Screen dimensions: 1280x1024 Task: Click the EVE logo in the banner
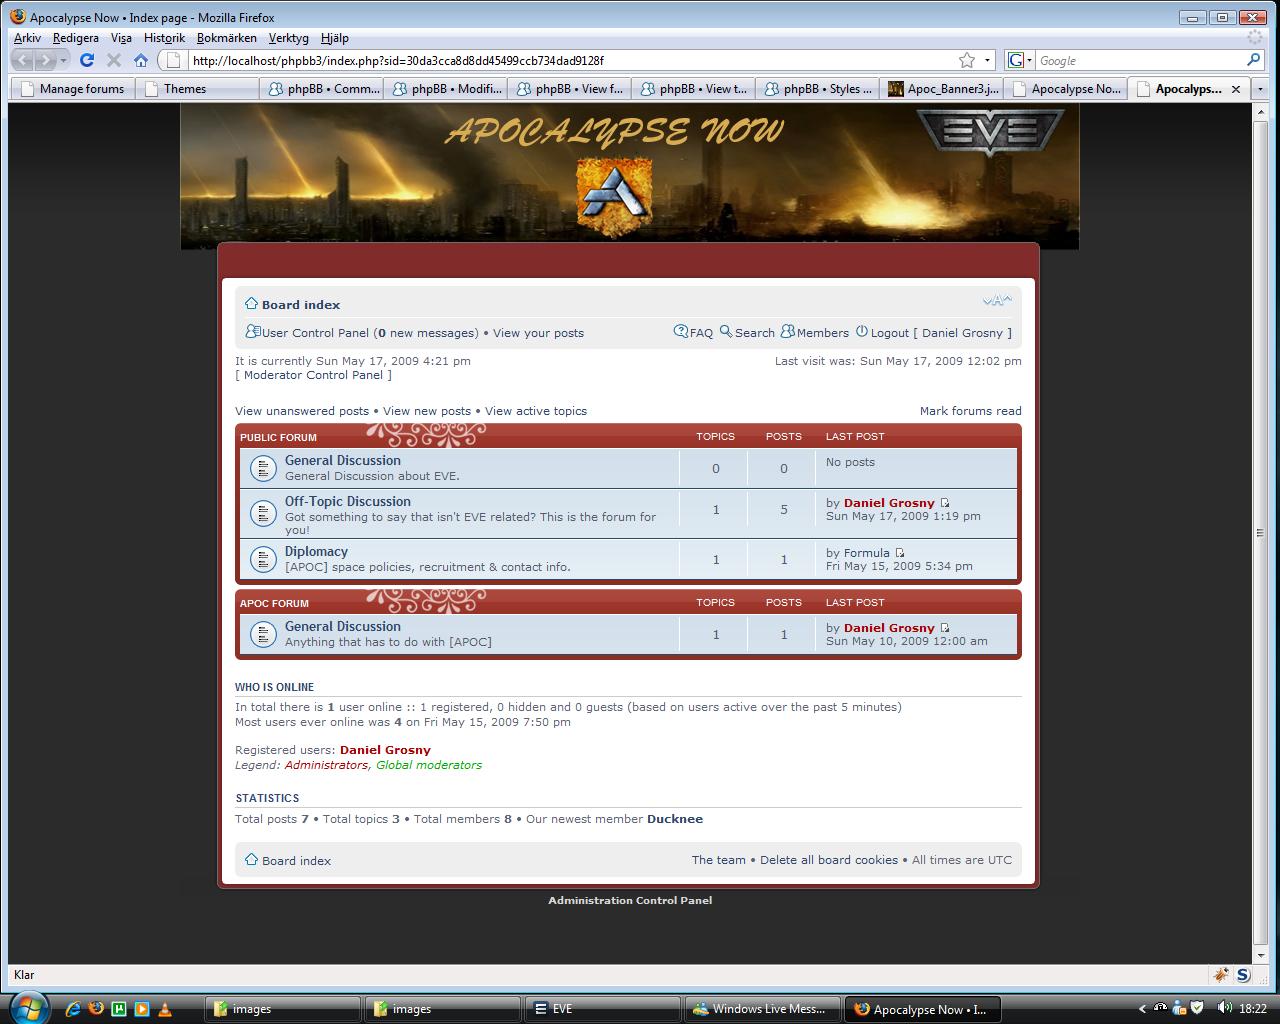(989, 132)
